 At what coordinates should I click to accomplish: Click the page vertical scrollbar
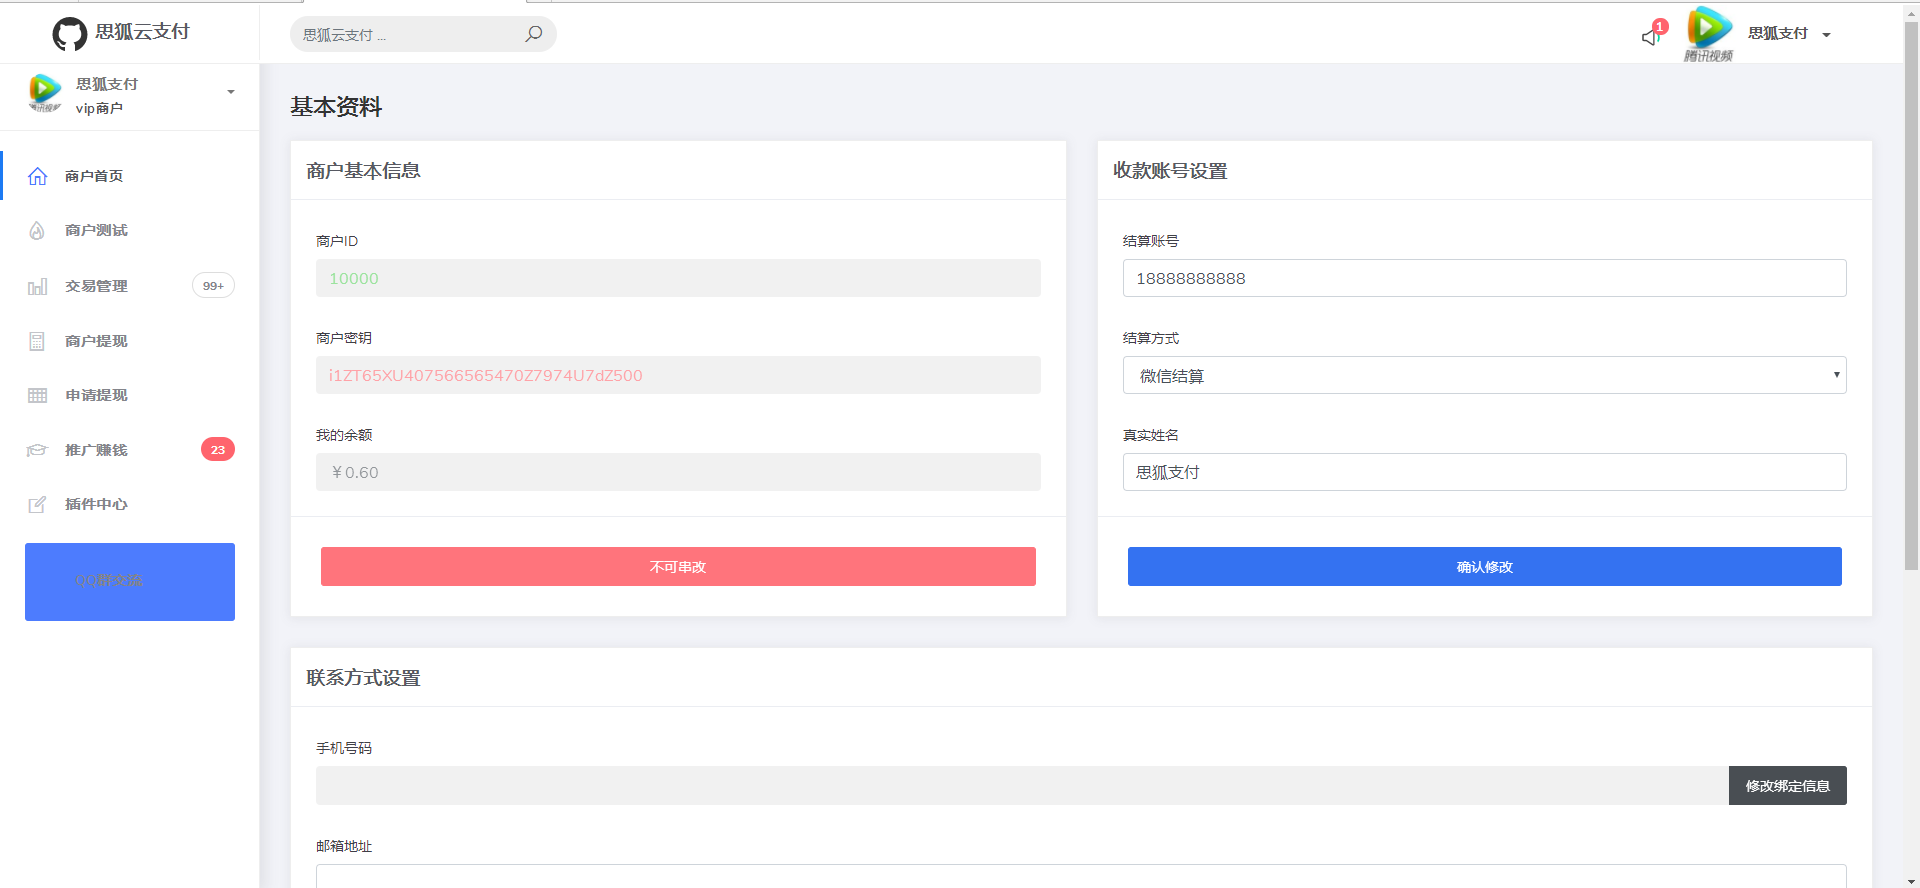pos(1911,300)
